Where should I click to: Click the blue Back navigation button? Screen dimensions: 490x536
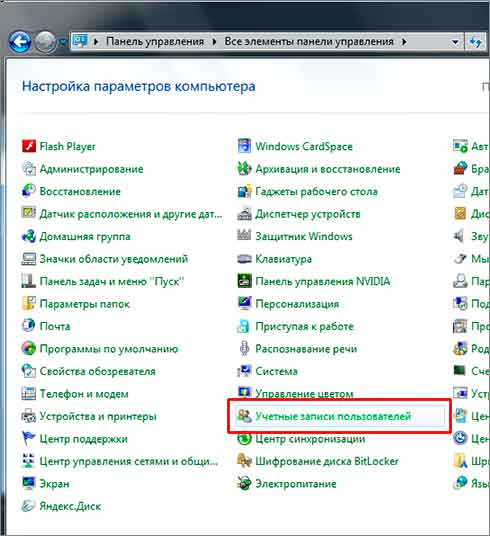click(20, 42)
